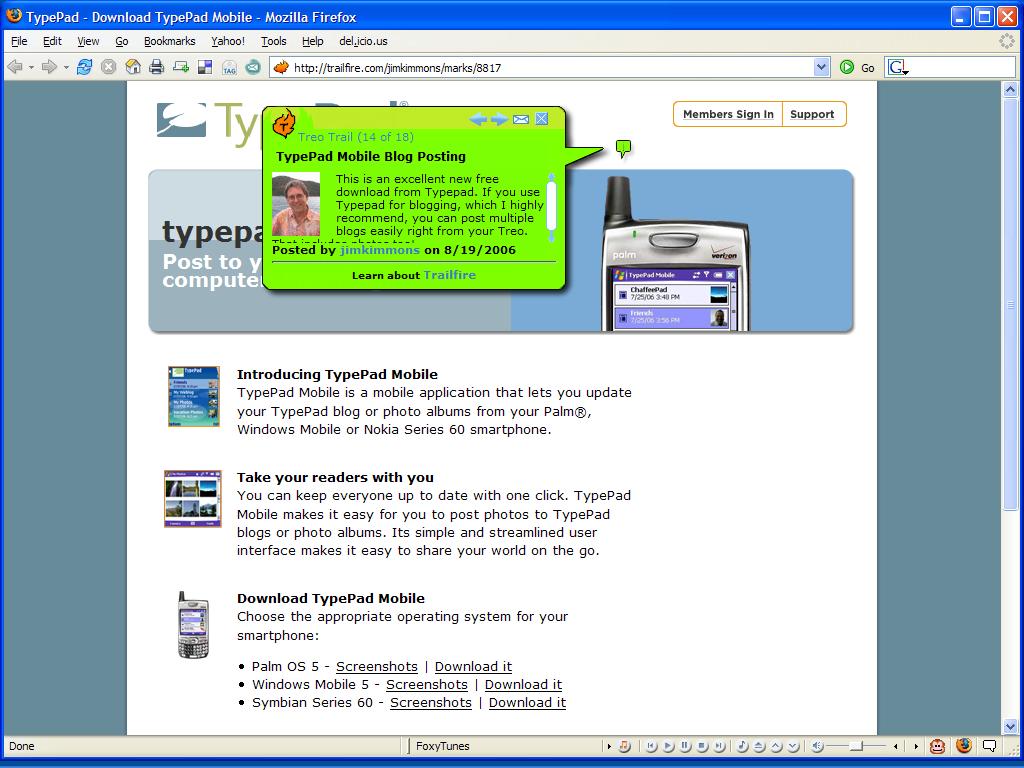This screenshot has height=768, width=1024.
Task: Mute audio with FoxyTunes speaker icon
Action: [x=817, y=746]
